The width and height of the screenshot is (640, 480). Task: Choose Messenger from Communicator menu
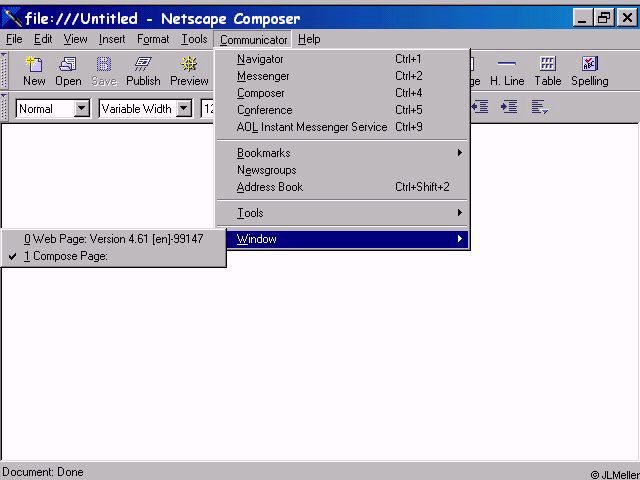343,76
